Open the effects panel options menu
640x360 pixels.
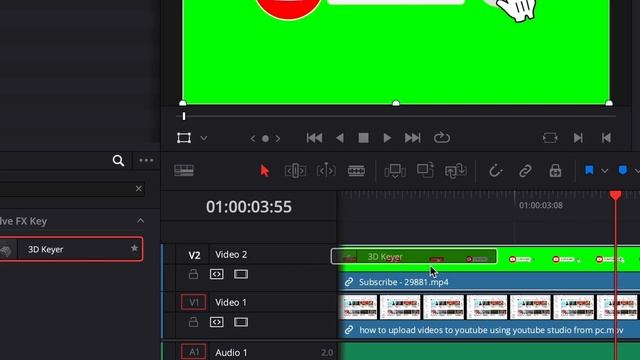(x=146, y=160)
